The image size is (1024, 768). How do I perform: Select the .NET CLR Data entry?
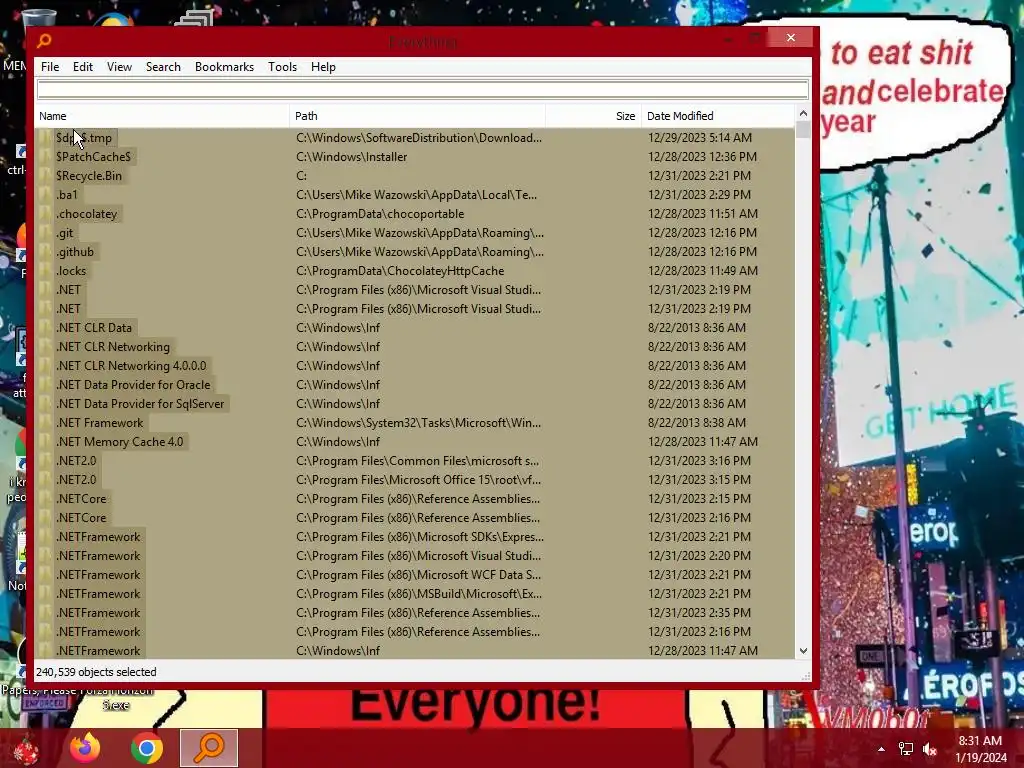point(93,328)
